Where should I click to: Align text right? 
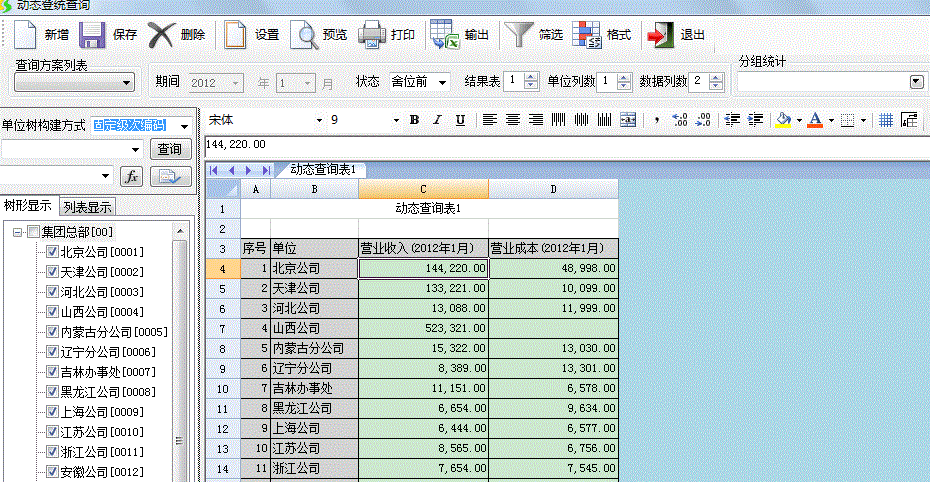536,120
